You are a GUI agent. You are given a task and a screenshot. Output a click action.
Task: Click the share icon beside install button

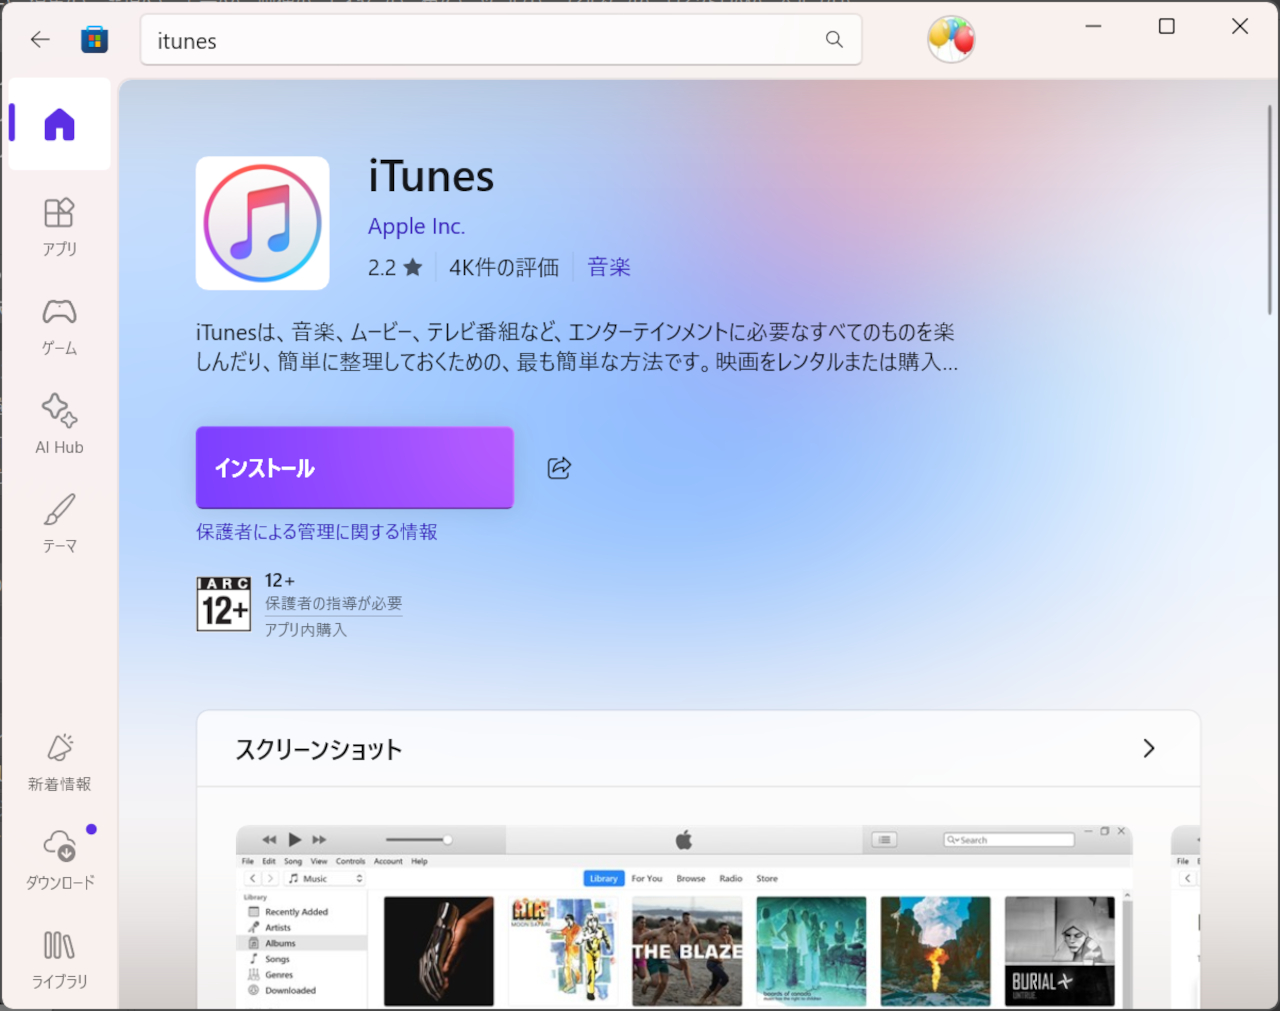click(559, 467)
